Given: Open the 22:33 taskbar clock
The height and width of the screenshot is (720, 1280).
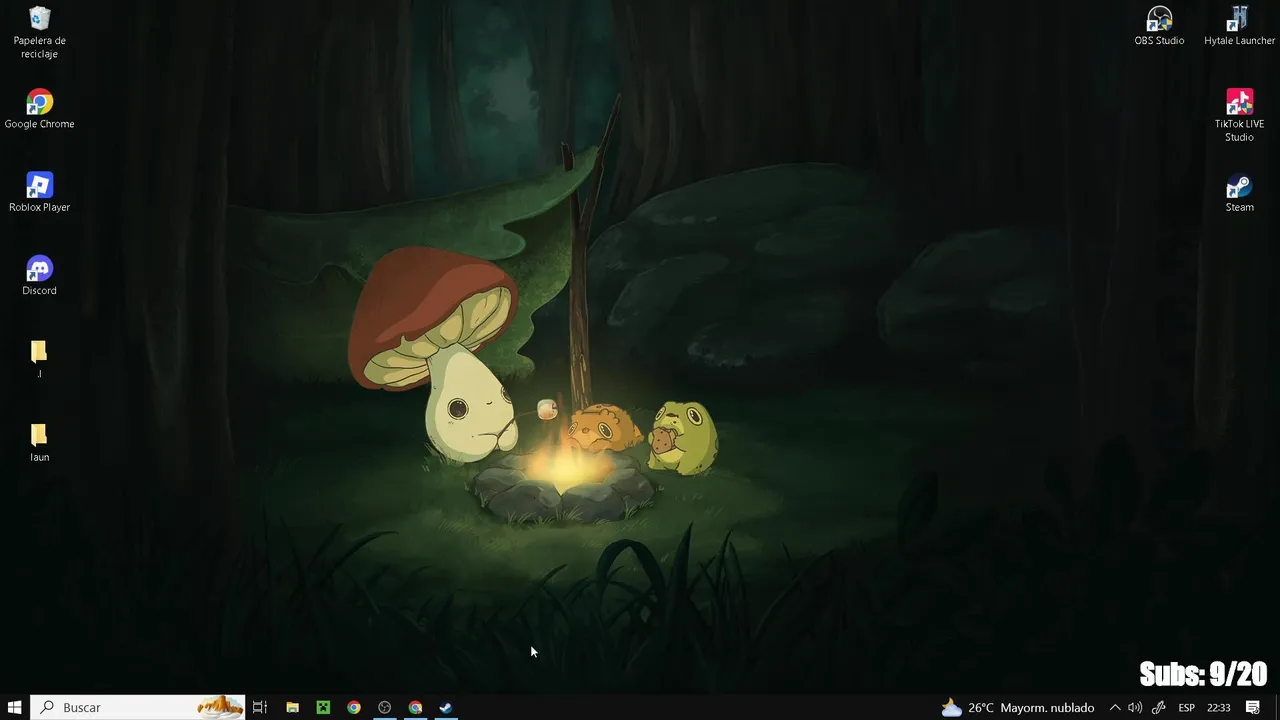Looking at the screenshot, I should click(1218, 707).
